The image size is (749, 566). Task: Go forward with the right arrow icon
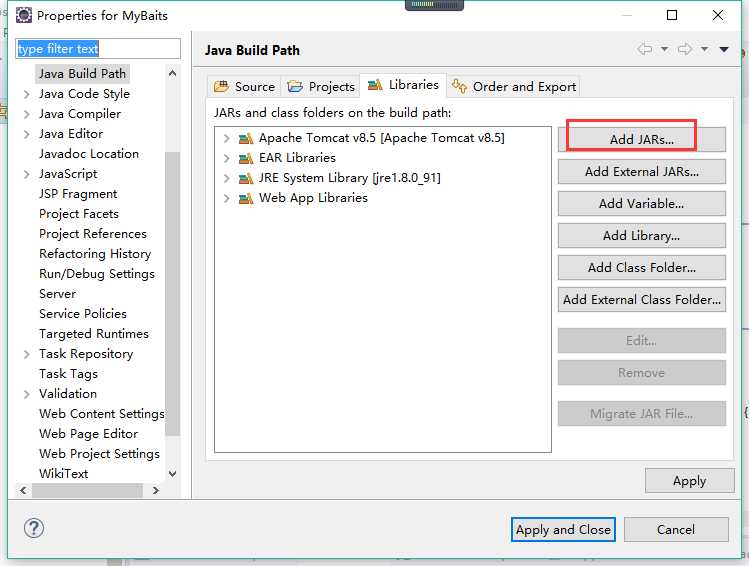685,49
